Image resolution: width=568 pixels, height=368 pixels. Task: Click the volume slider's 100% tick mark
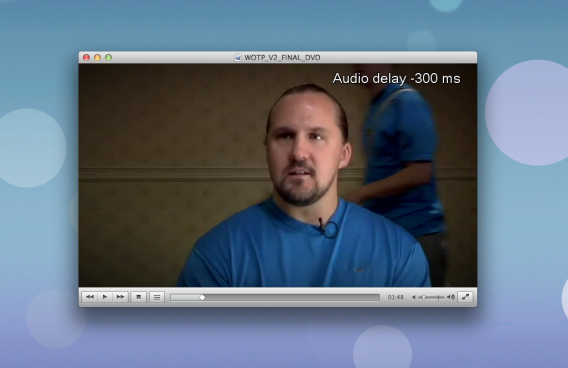tap(438, 297)
